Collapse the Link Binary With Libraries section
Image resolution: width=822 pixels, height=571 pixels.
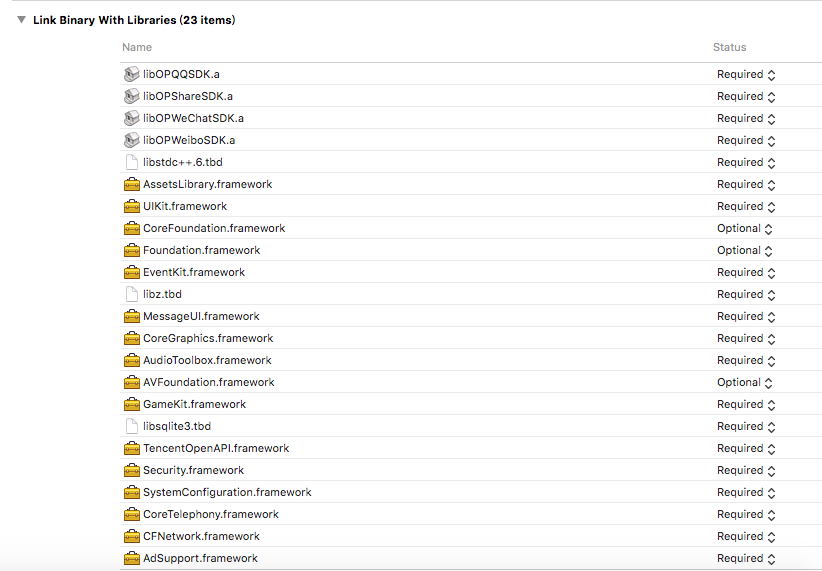(21, 20)
